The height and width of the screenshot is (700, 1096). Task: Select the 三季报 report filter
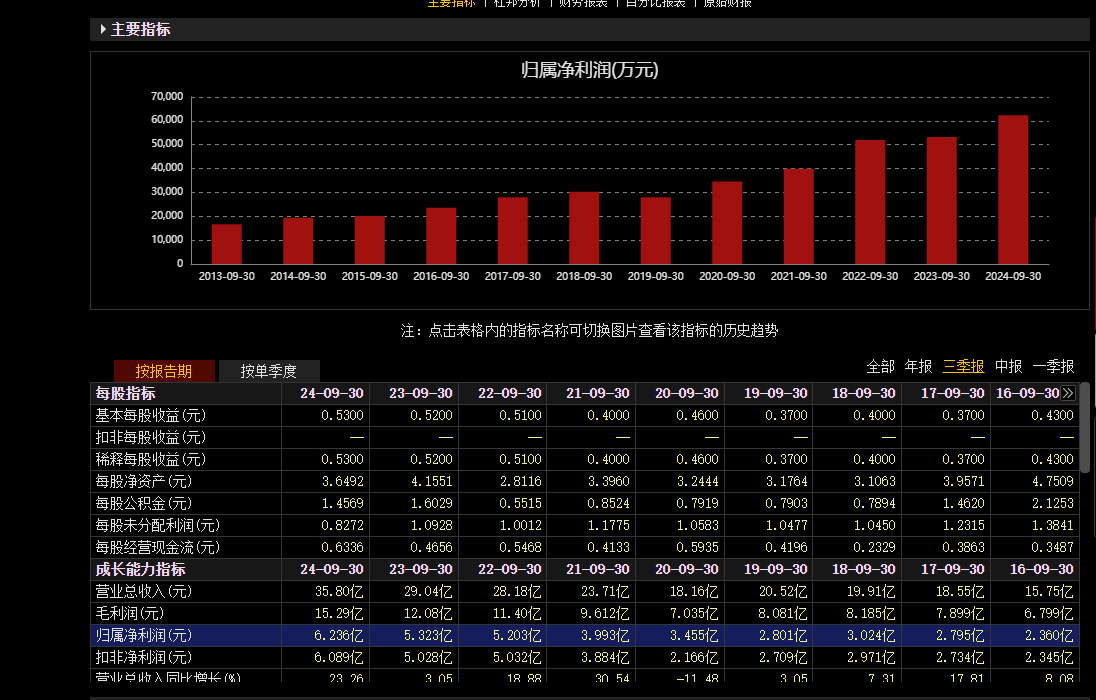[963, 366]
